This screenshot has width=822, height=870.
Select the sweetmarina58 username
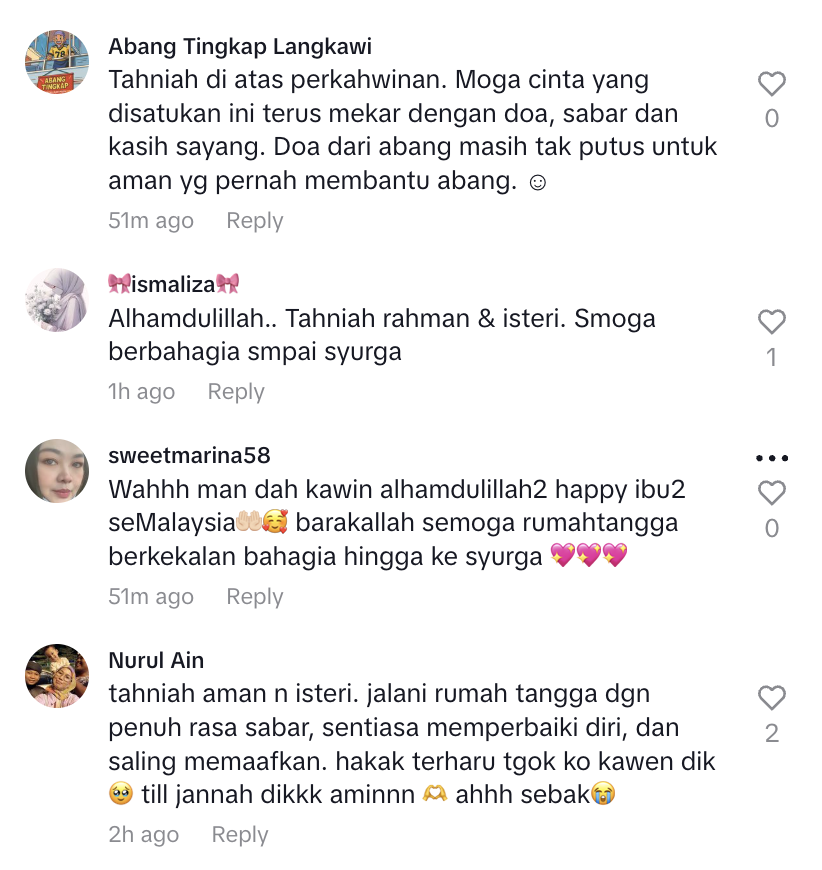click(189, 456)
